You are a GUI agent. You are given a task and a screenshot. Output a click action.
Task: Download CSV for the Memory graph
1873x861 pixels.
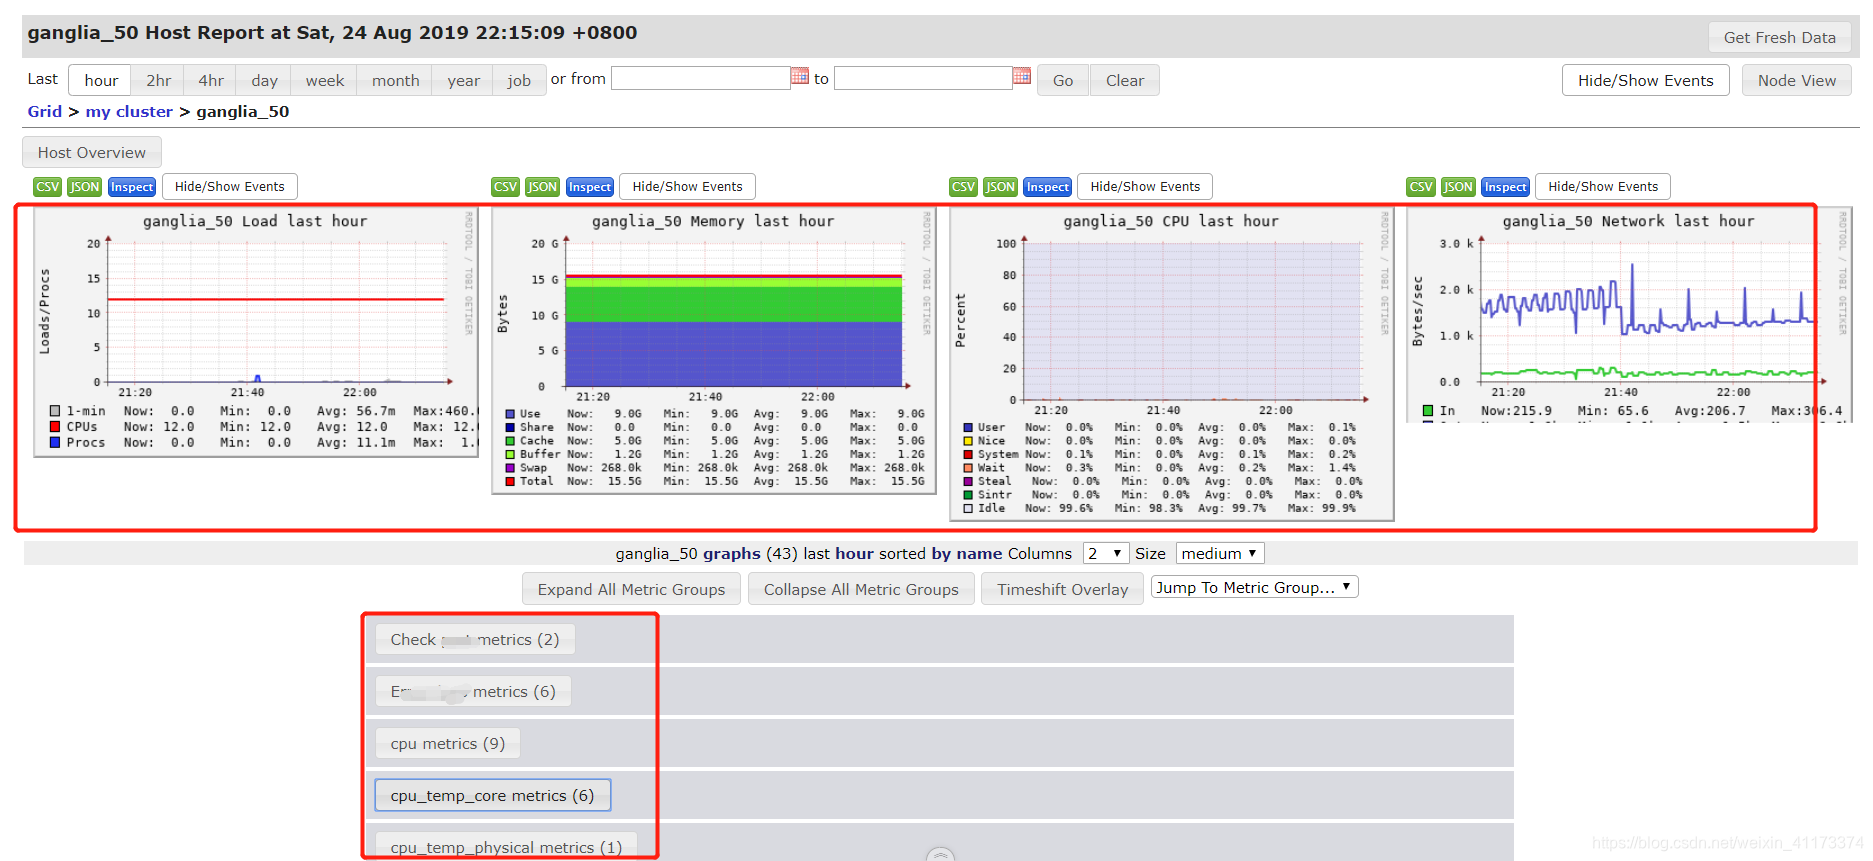(x=505, y=187)
